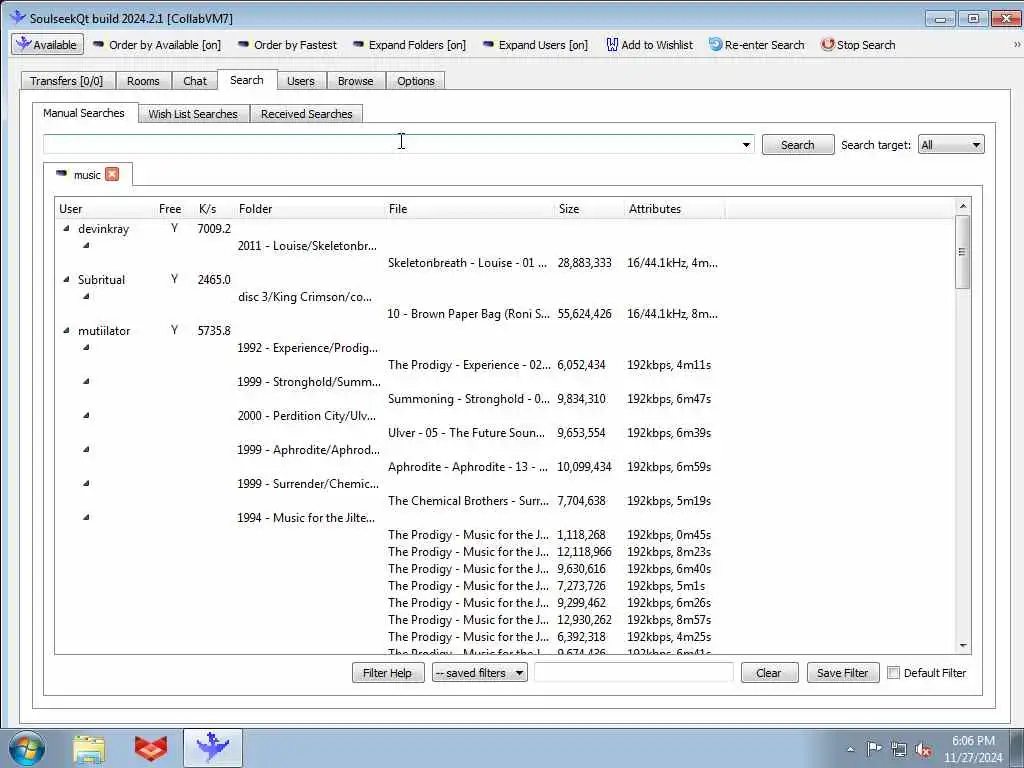Click the Save Filter button
The height and width of the screenshot is (768, 1024).
(842, 673)
